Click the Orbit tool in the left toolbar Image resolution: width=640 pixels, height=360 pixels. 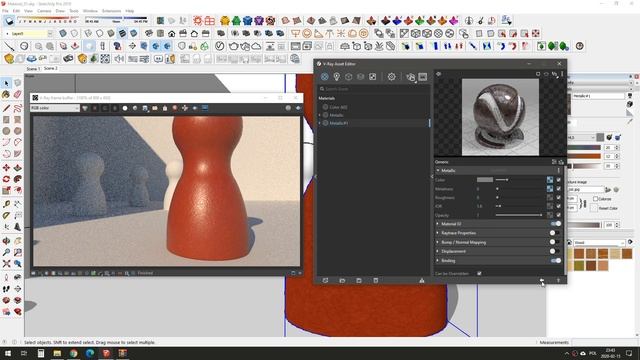[6, 241]
